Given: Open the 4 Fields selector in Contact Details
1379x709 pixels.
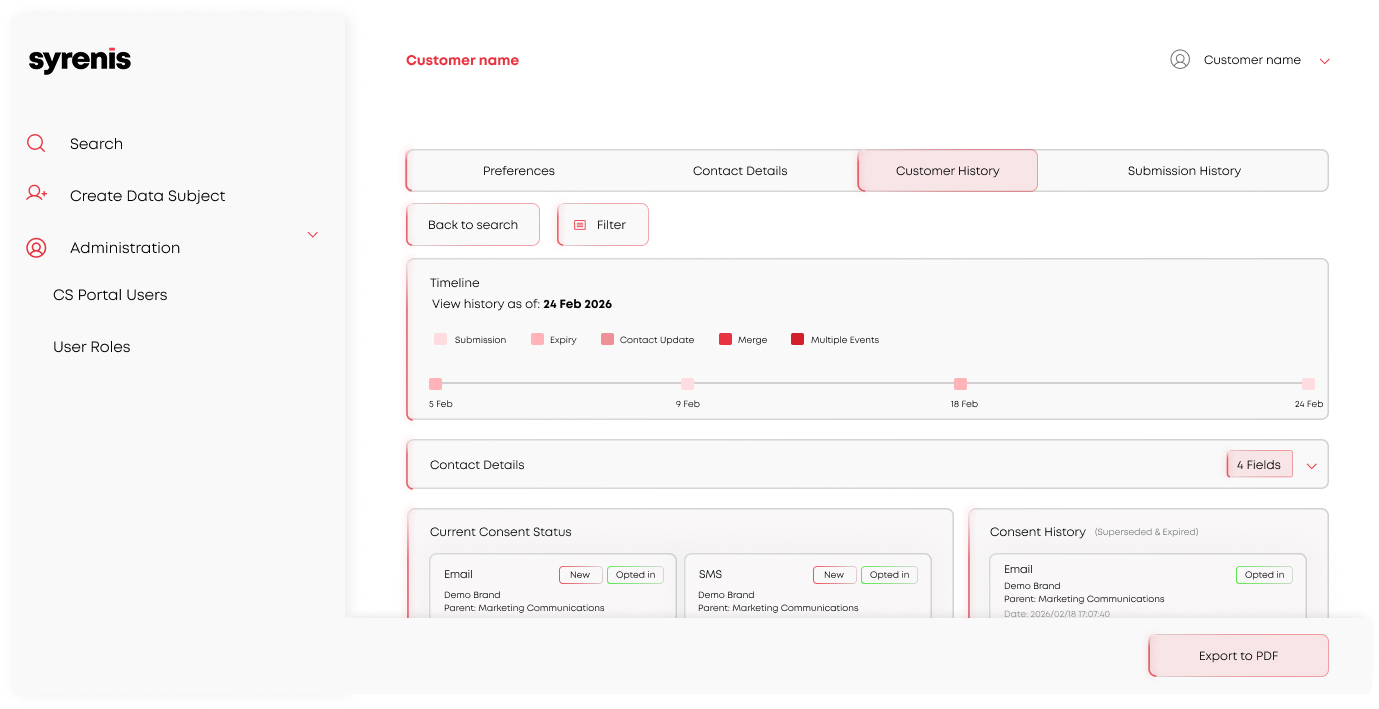Looking at the screenshot, I should pyautogui.click(x=1259, y=464).
